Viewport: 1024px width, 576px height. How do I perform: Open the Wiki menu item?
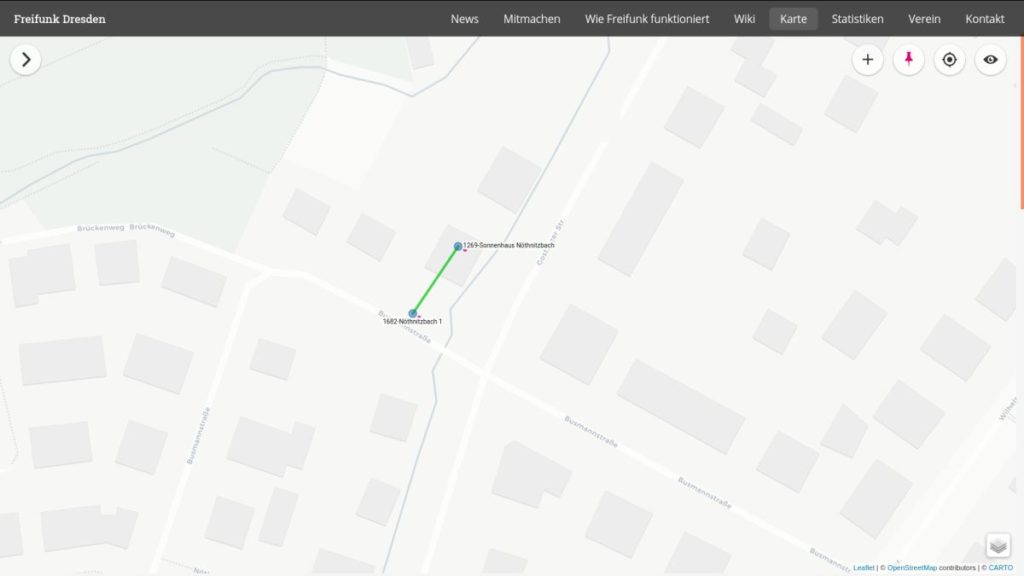744,19
